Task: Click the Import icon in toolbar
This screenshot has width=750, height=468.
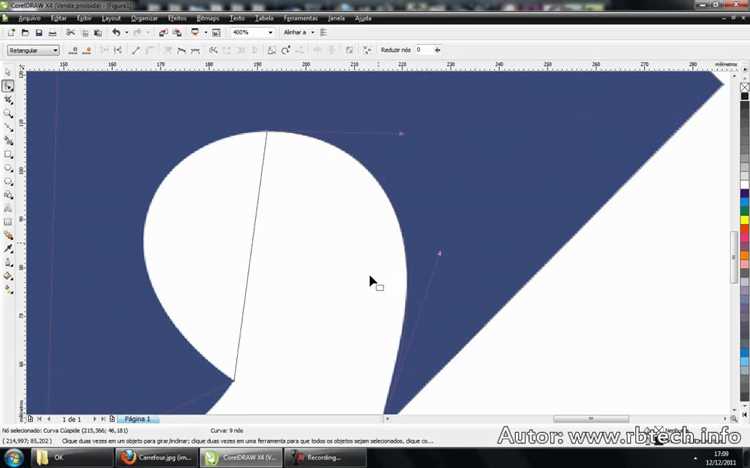Action: [x=163, y=33]
